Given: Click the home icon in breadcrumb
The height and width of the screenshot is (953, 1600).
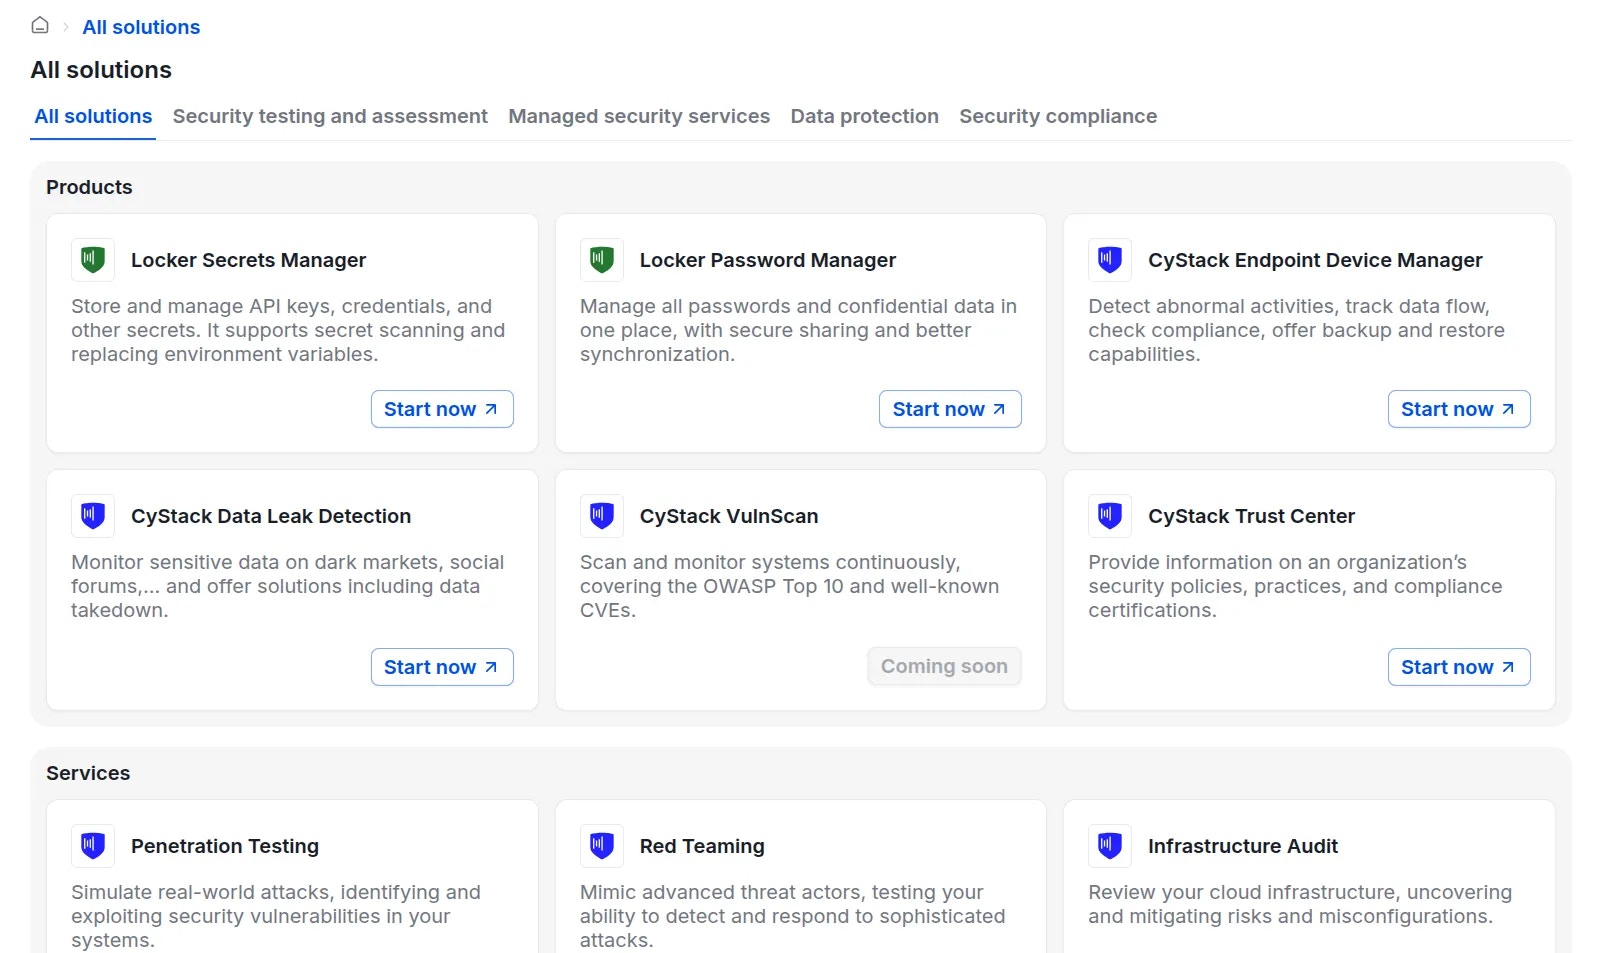Looking at the screenshot, I should 40,26.
